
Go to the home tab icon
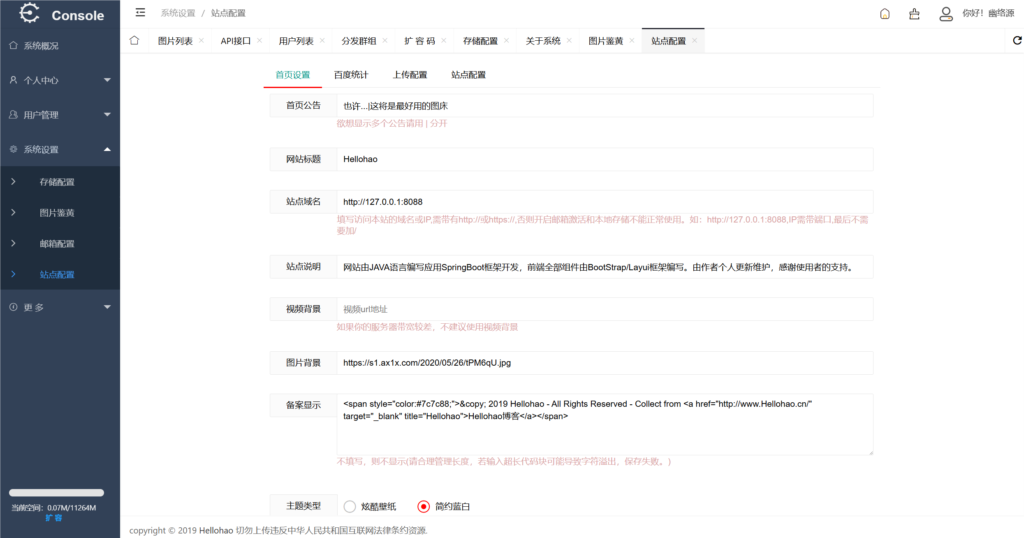(135, 40)
